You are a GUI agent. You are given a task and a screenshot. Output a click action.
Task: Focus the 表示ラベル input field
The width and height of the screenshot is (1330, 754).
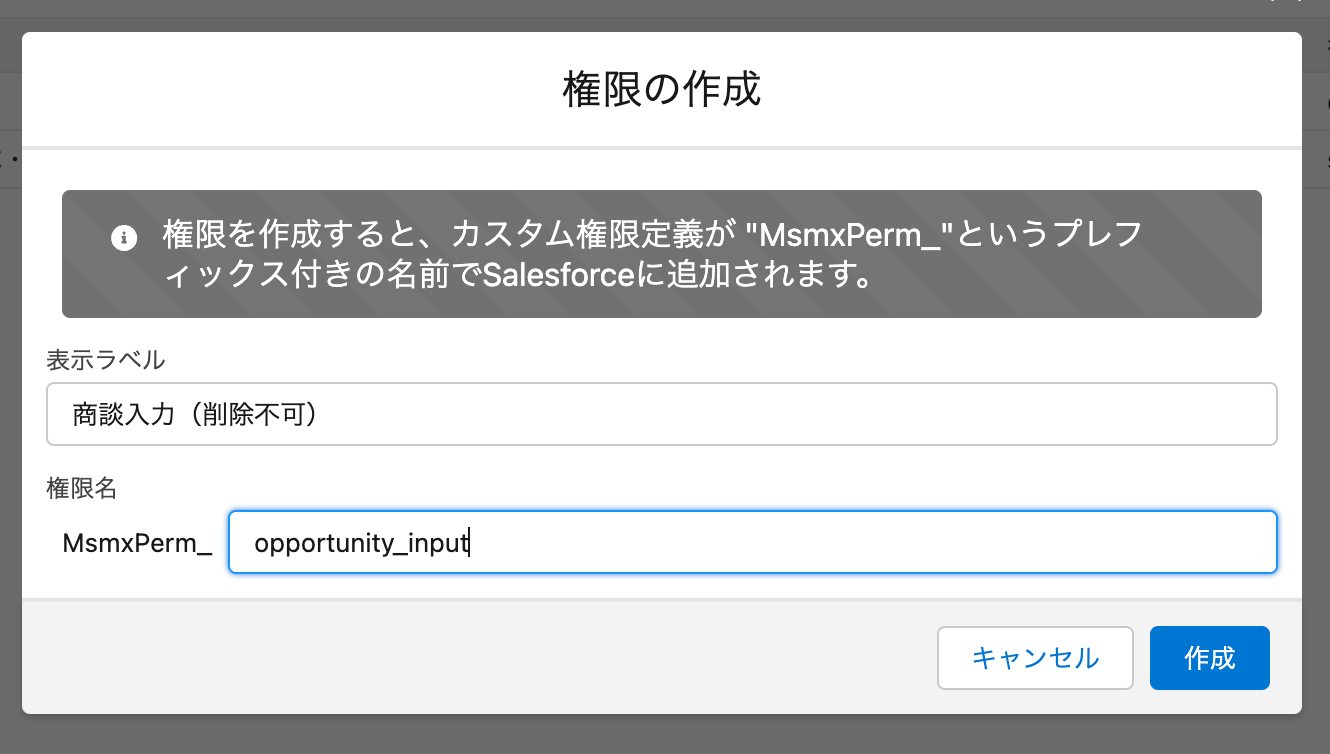662,414
